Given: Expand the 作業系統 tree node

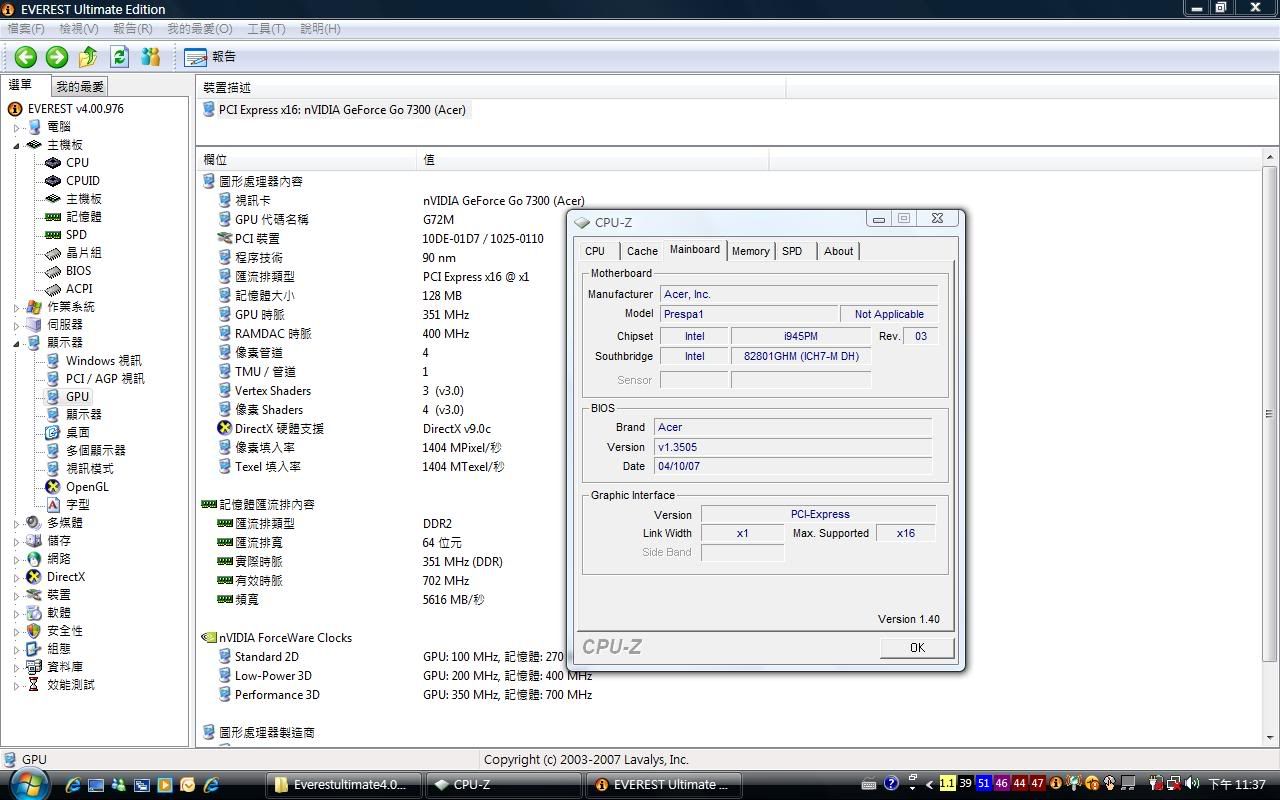Looking at the screenshot, I should 17,307.
